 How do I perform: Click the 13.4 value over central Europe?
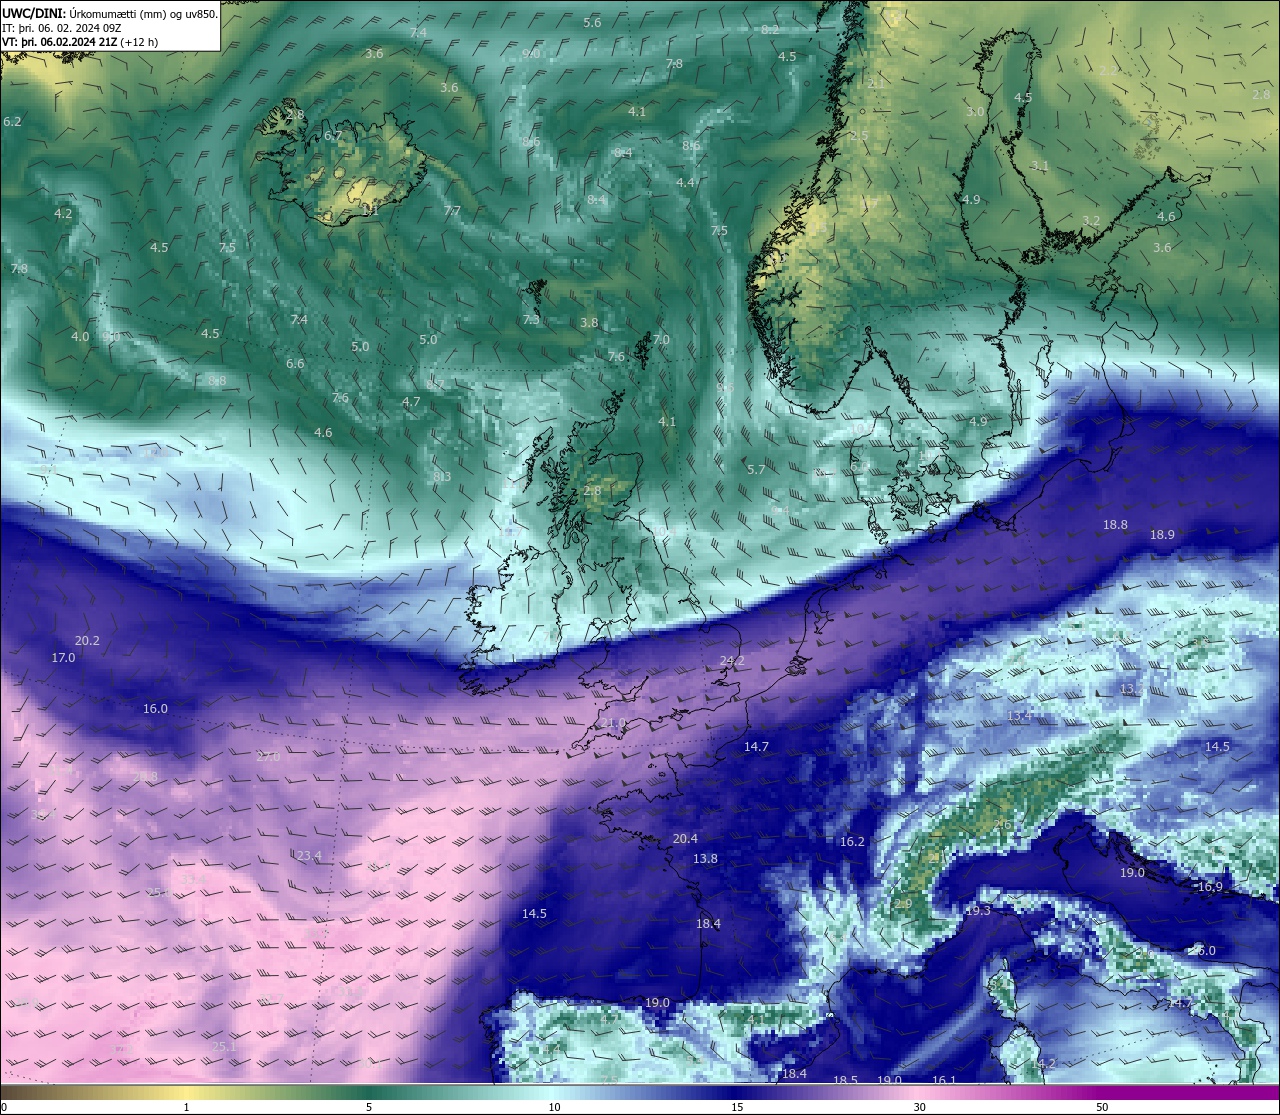coord(1019,716)
